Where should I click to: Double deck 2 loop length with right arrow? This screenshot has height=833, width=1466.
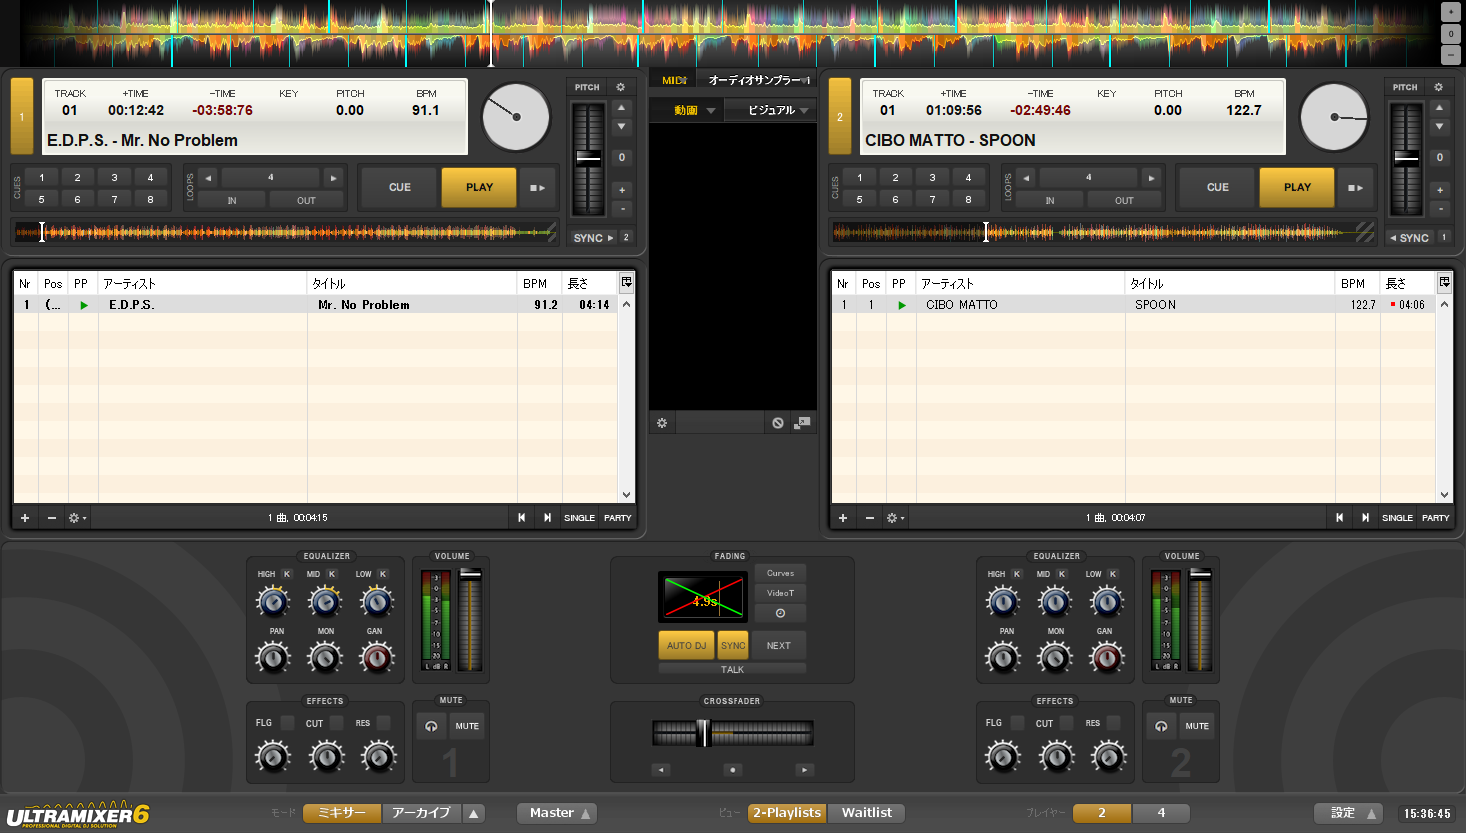pyautogui.click(x=1151, y=178)
